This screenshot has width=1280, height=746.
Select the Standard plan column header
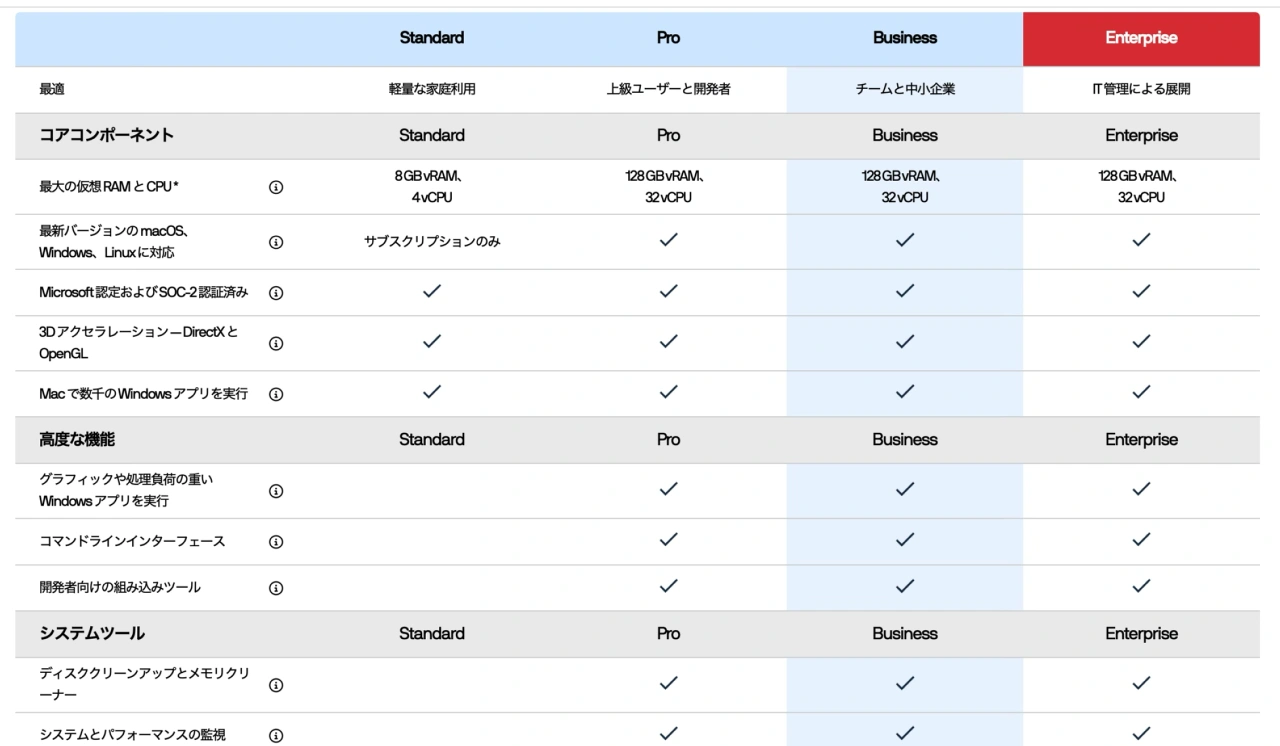coord(431,38)
